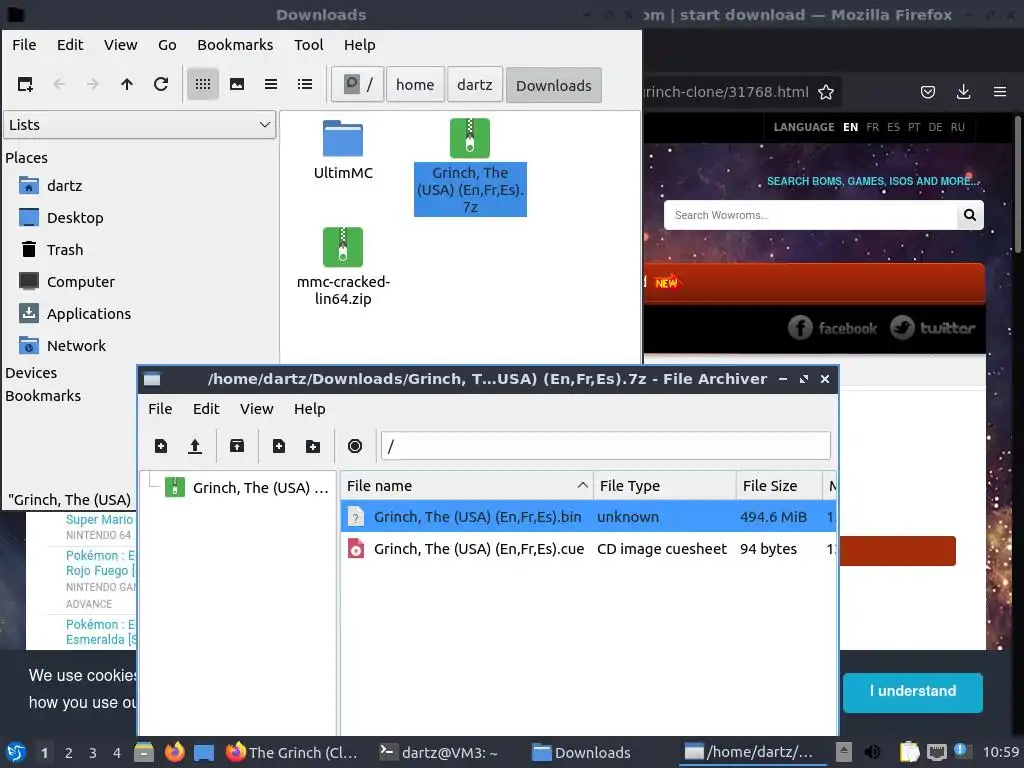This screenshot has width=1024, height=768.
Task: Go up to the parent folder
Action: [x=127, y=84]
